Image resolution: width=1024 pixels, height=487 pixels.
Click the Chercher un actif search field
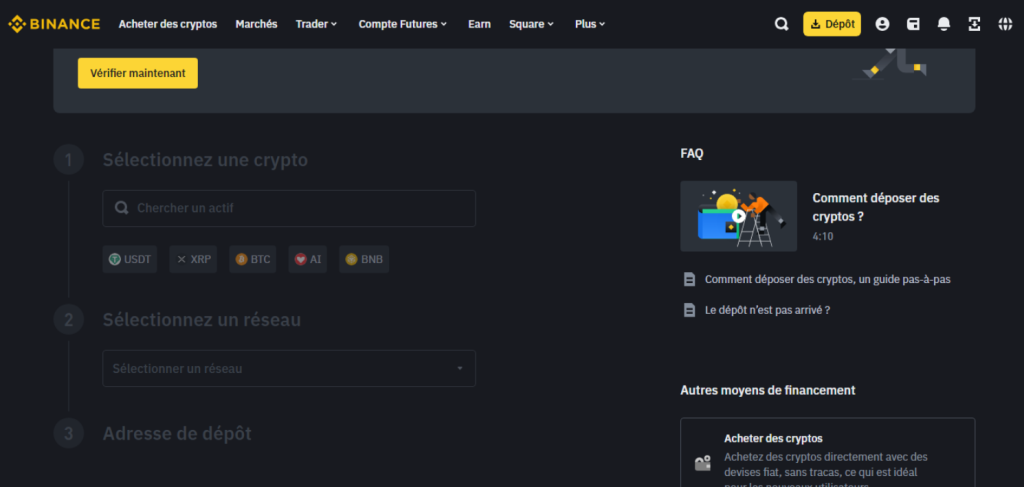tap(289, 208)
